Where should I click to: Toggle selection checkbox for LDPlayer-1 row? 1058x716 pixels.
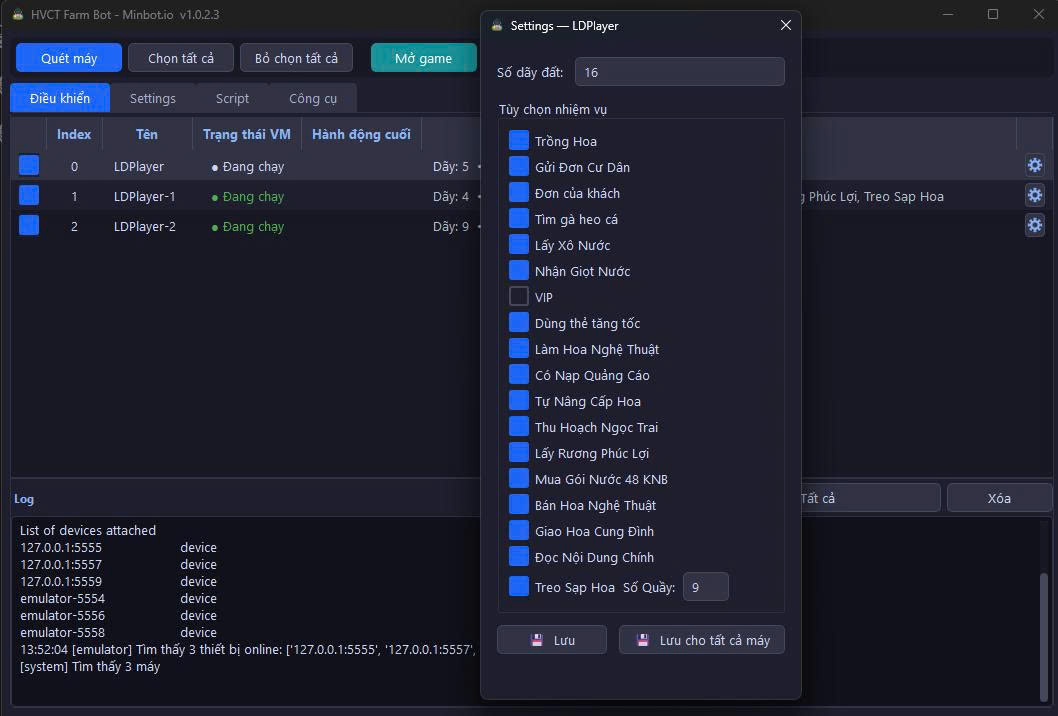[28, 195]
